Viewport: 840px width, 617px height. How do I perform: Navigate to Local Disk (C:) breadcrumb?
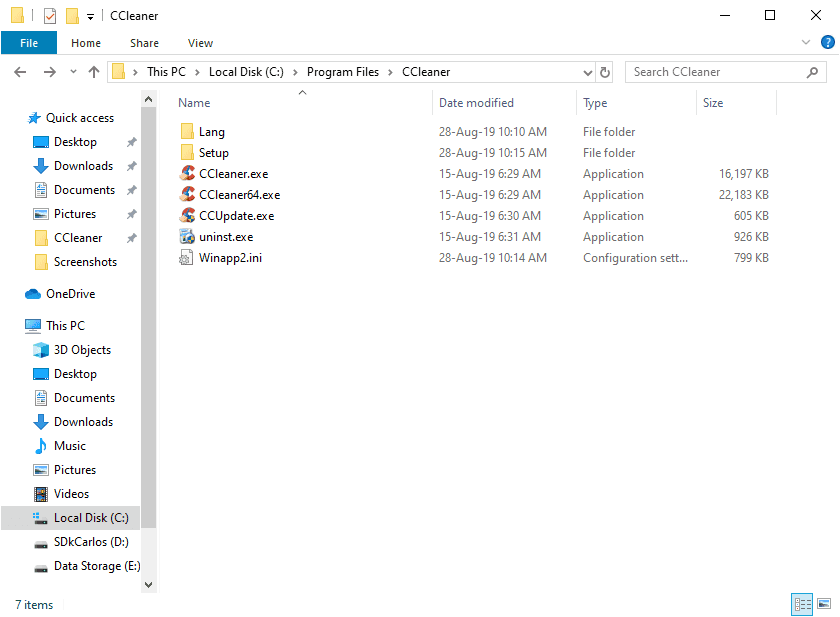tap(246, 72)
